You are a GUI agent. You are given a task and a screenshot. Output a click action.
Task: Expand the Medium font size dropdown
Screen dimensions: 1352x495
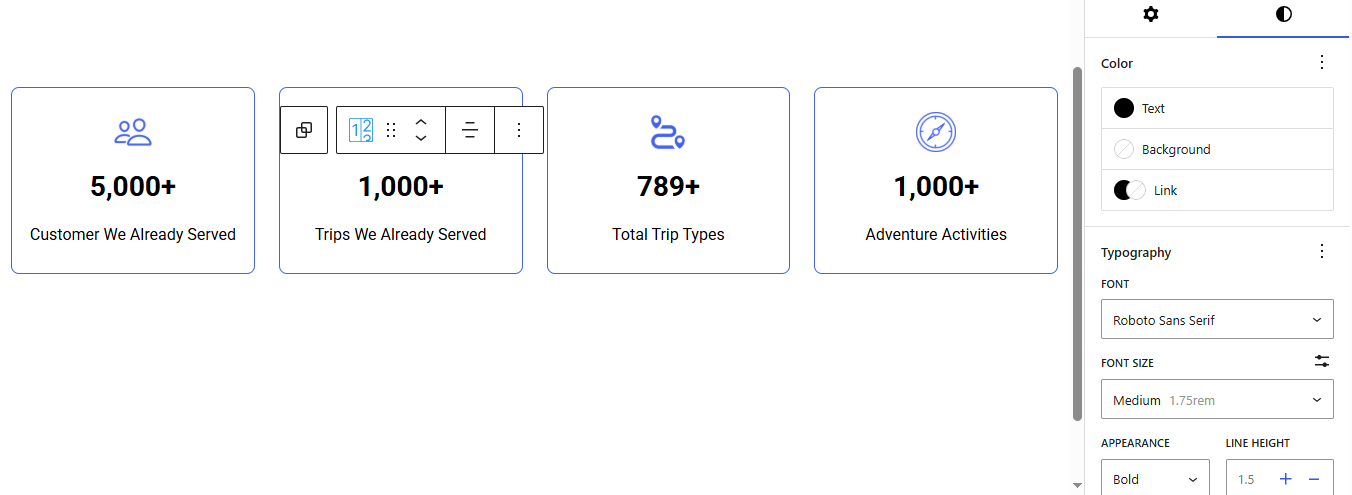tap(1217, 400)
